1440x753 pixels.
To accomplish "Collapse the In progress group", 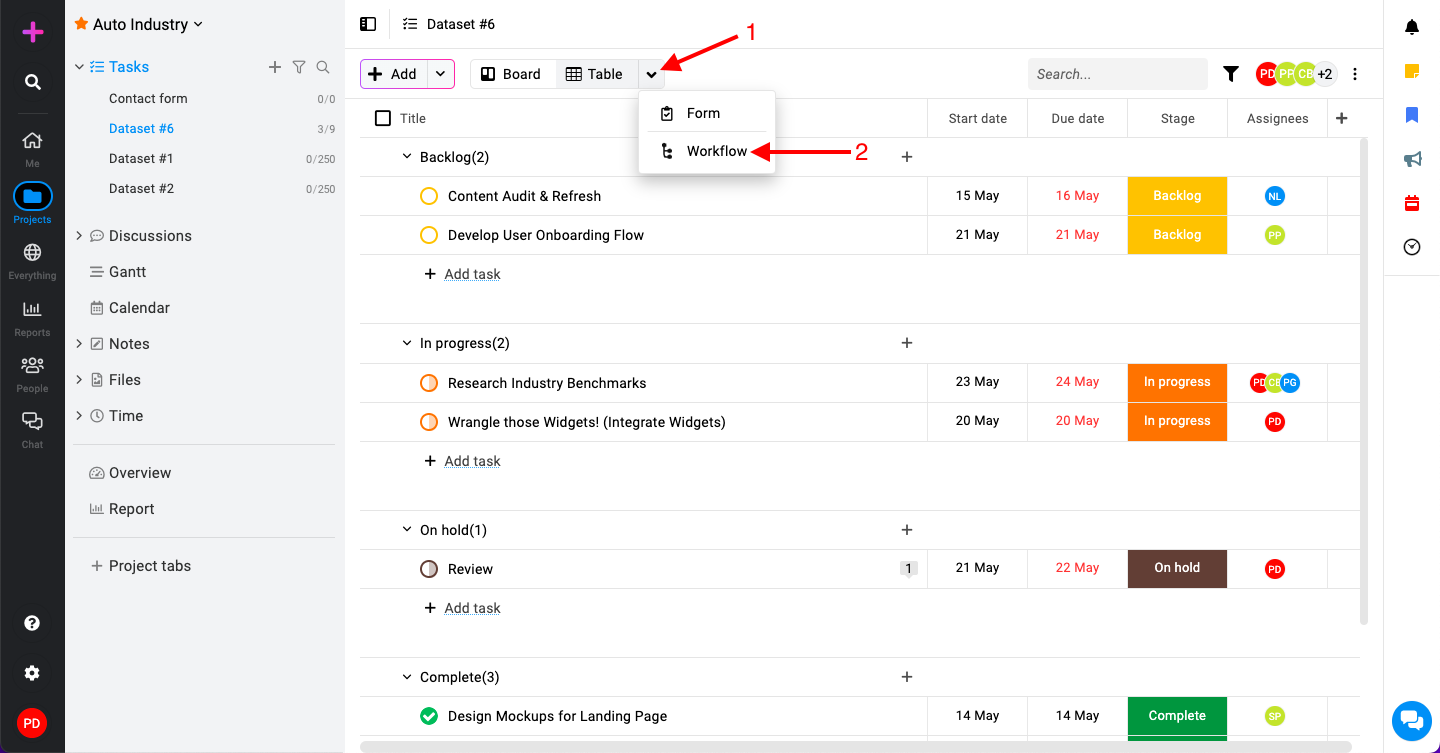I will pyautogui.click(x=407, y=343).
